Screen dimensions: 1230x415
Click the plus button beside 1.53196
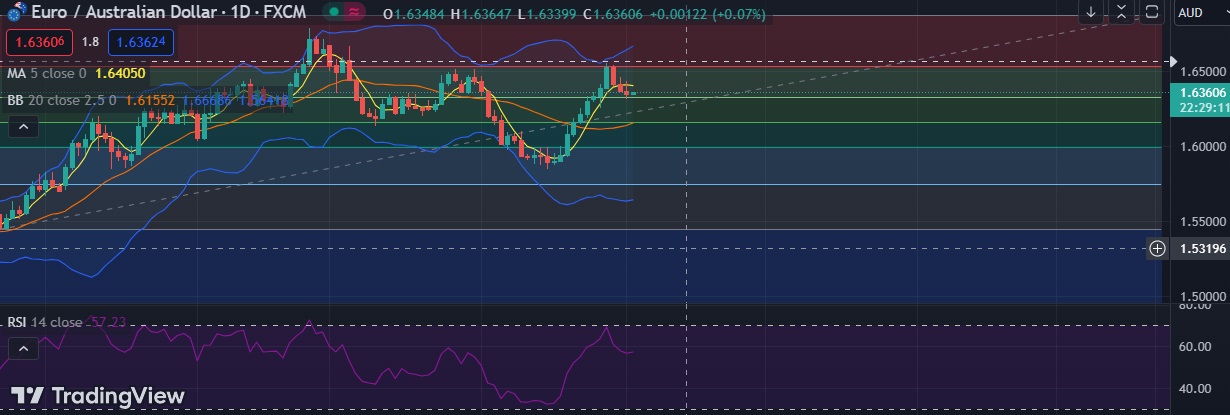tap(1157, 248)
